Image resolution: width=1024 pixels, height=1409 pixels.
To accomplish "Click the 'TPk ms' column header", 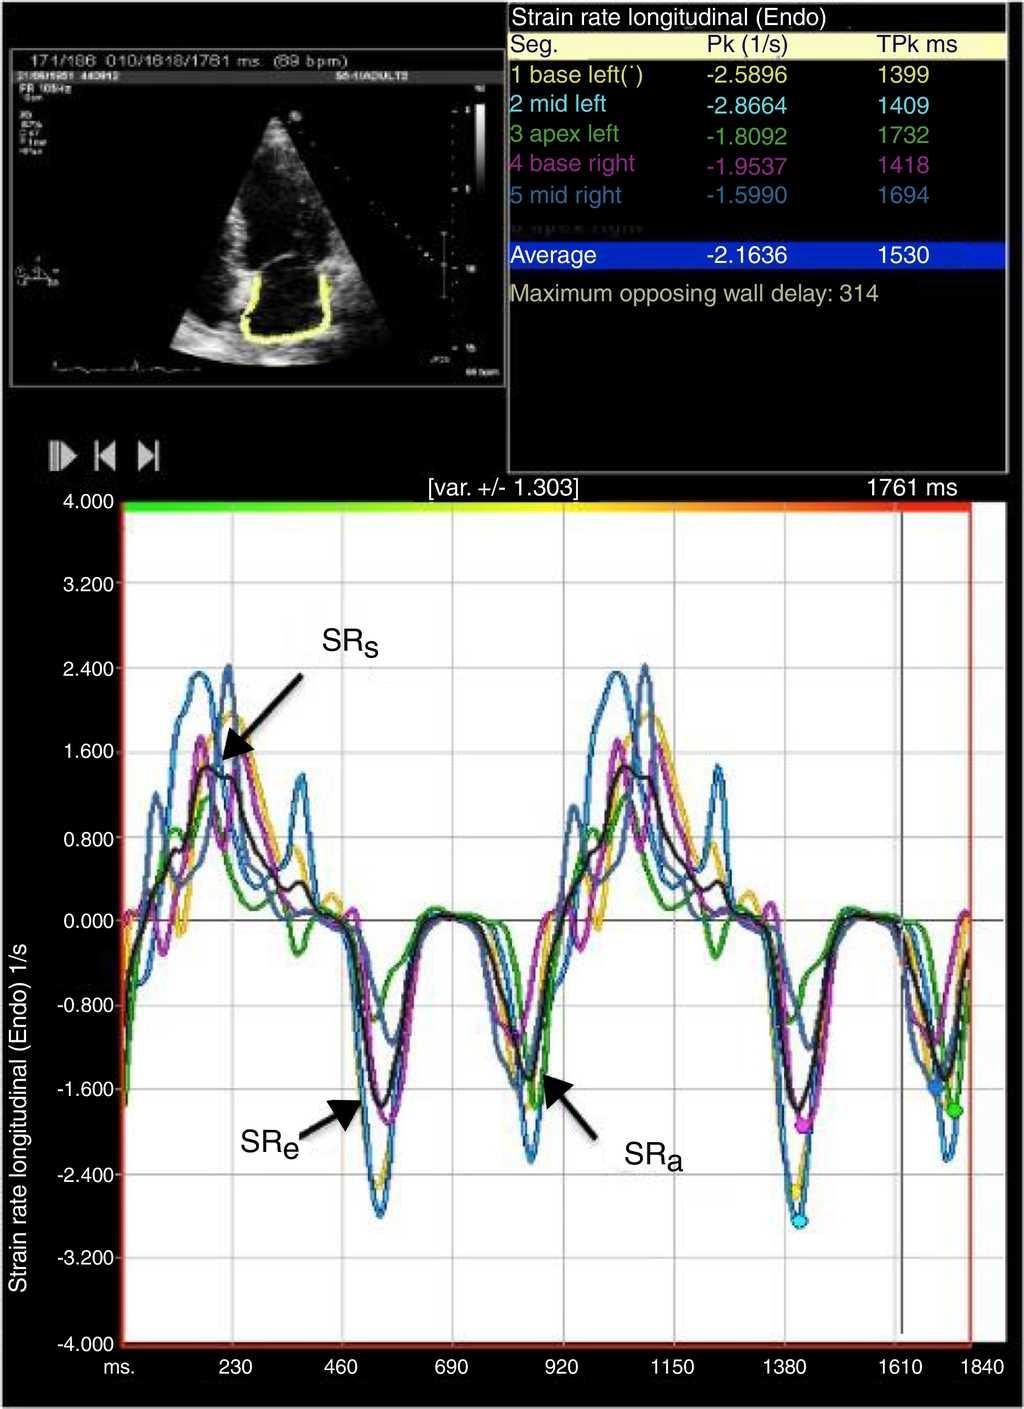I will pos(916,45).
